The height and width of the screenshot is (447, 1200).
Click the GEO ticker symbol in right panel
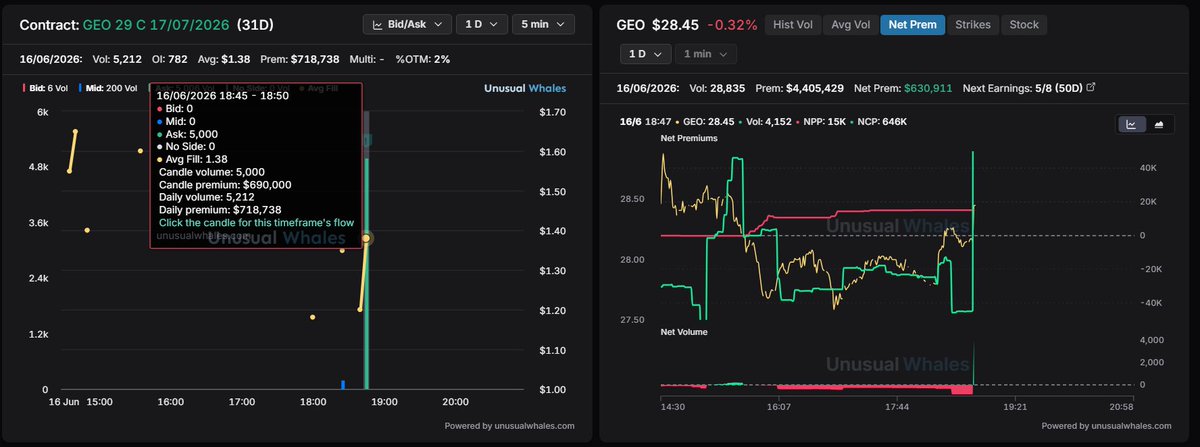tap(632, 24)
